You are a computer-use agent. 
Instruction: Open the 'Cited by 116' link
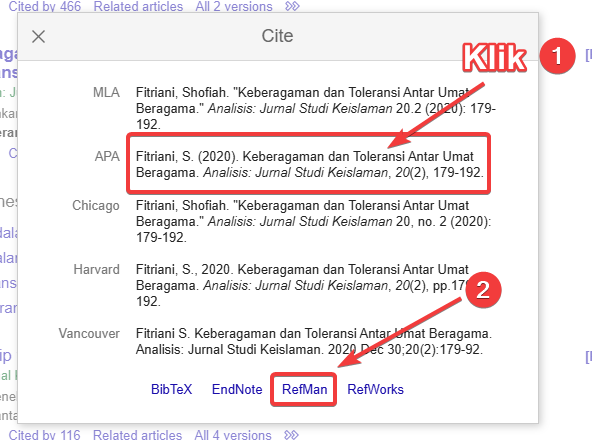click(45, 435)
